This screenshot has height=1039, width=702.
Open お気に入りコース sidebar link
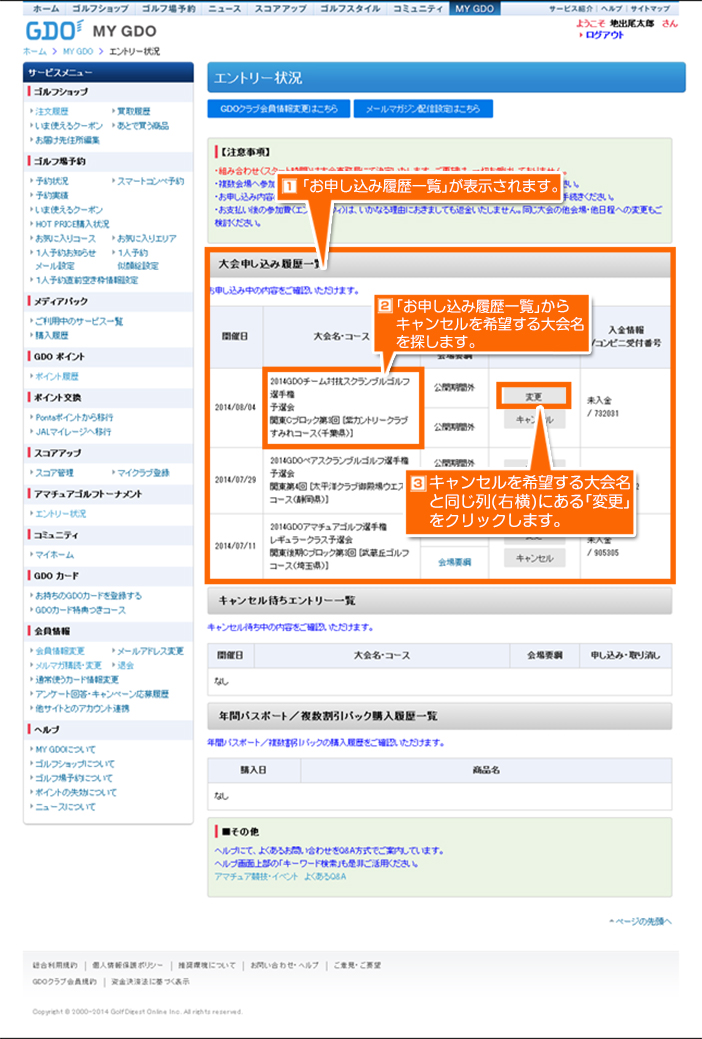pyautogui.click(x=65, y=238)
